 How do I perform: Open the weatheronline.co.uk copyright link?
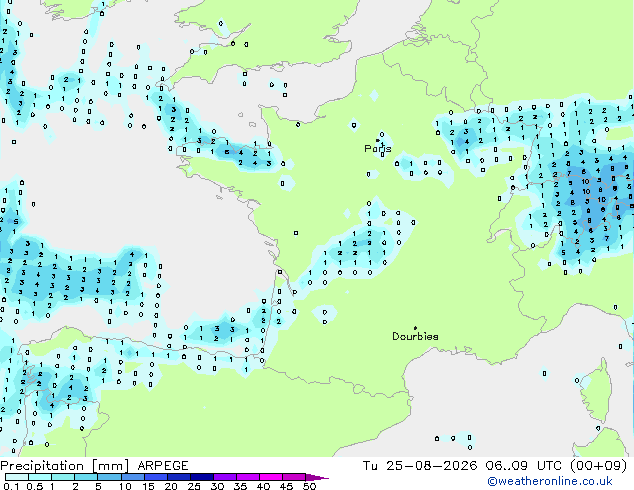[550, 481]
